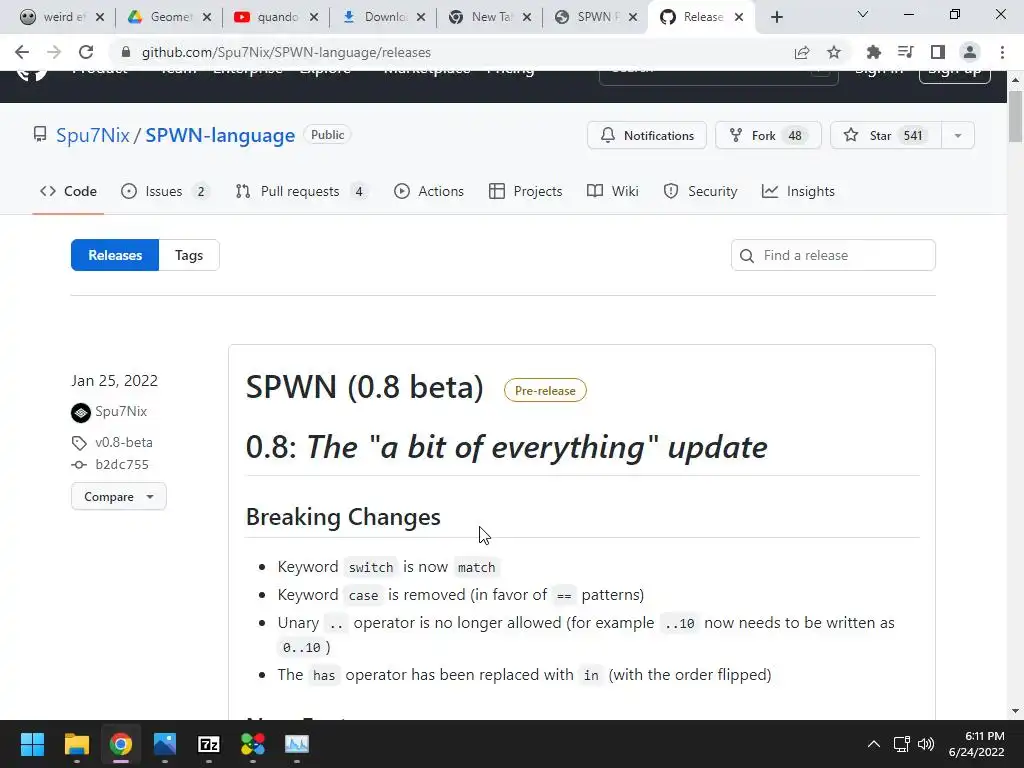
Task: Go back with the browser back arrow
Action: tap(22, 52)
